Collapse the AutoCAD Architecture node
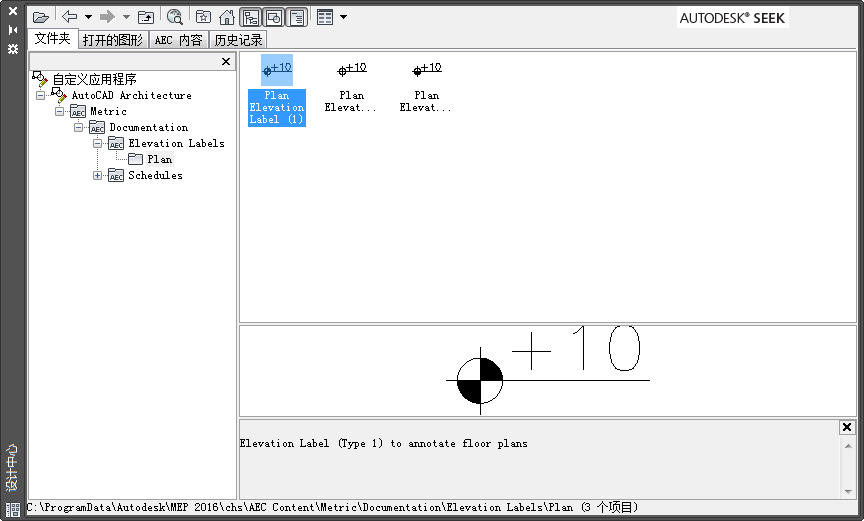 coord(40,95)
